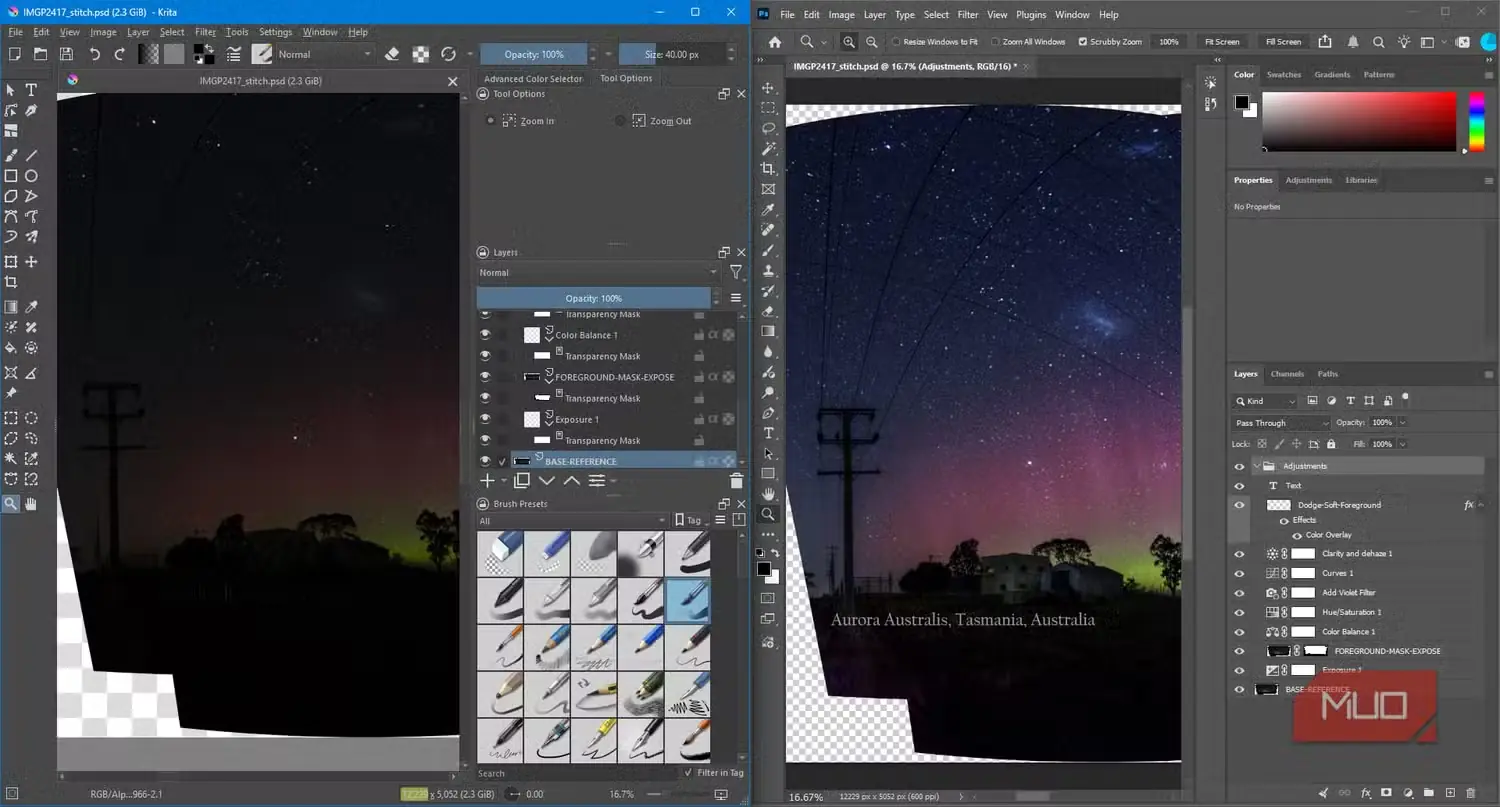
Task: Click the Search field under Krita Brush Presets
Action: (x=577, y=773)
